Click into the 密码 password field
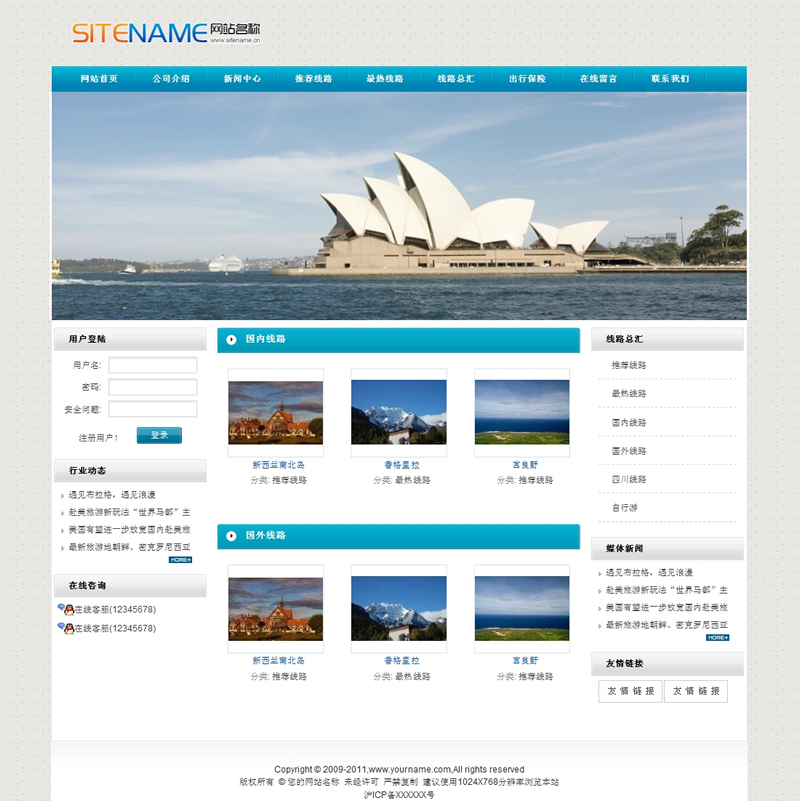The image size is (800, 801). [x=152, y=387]
